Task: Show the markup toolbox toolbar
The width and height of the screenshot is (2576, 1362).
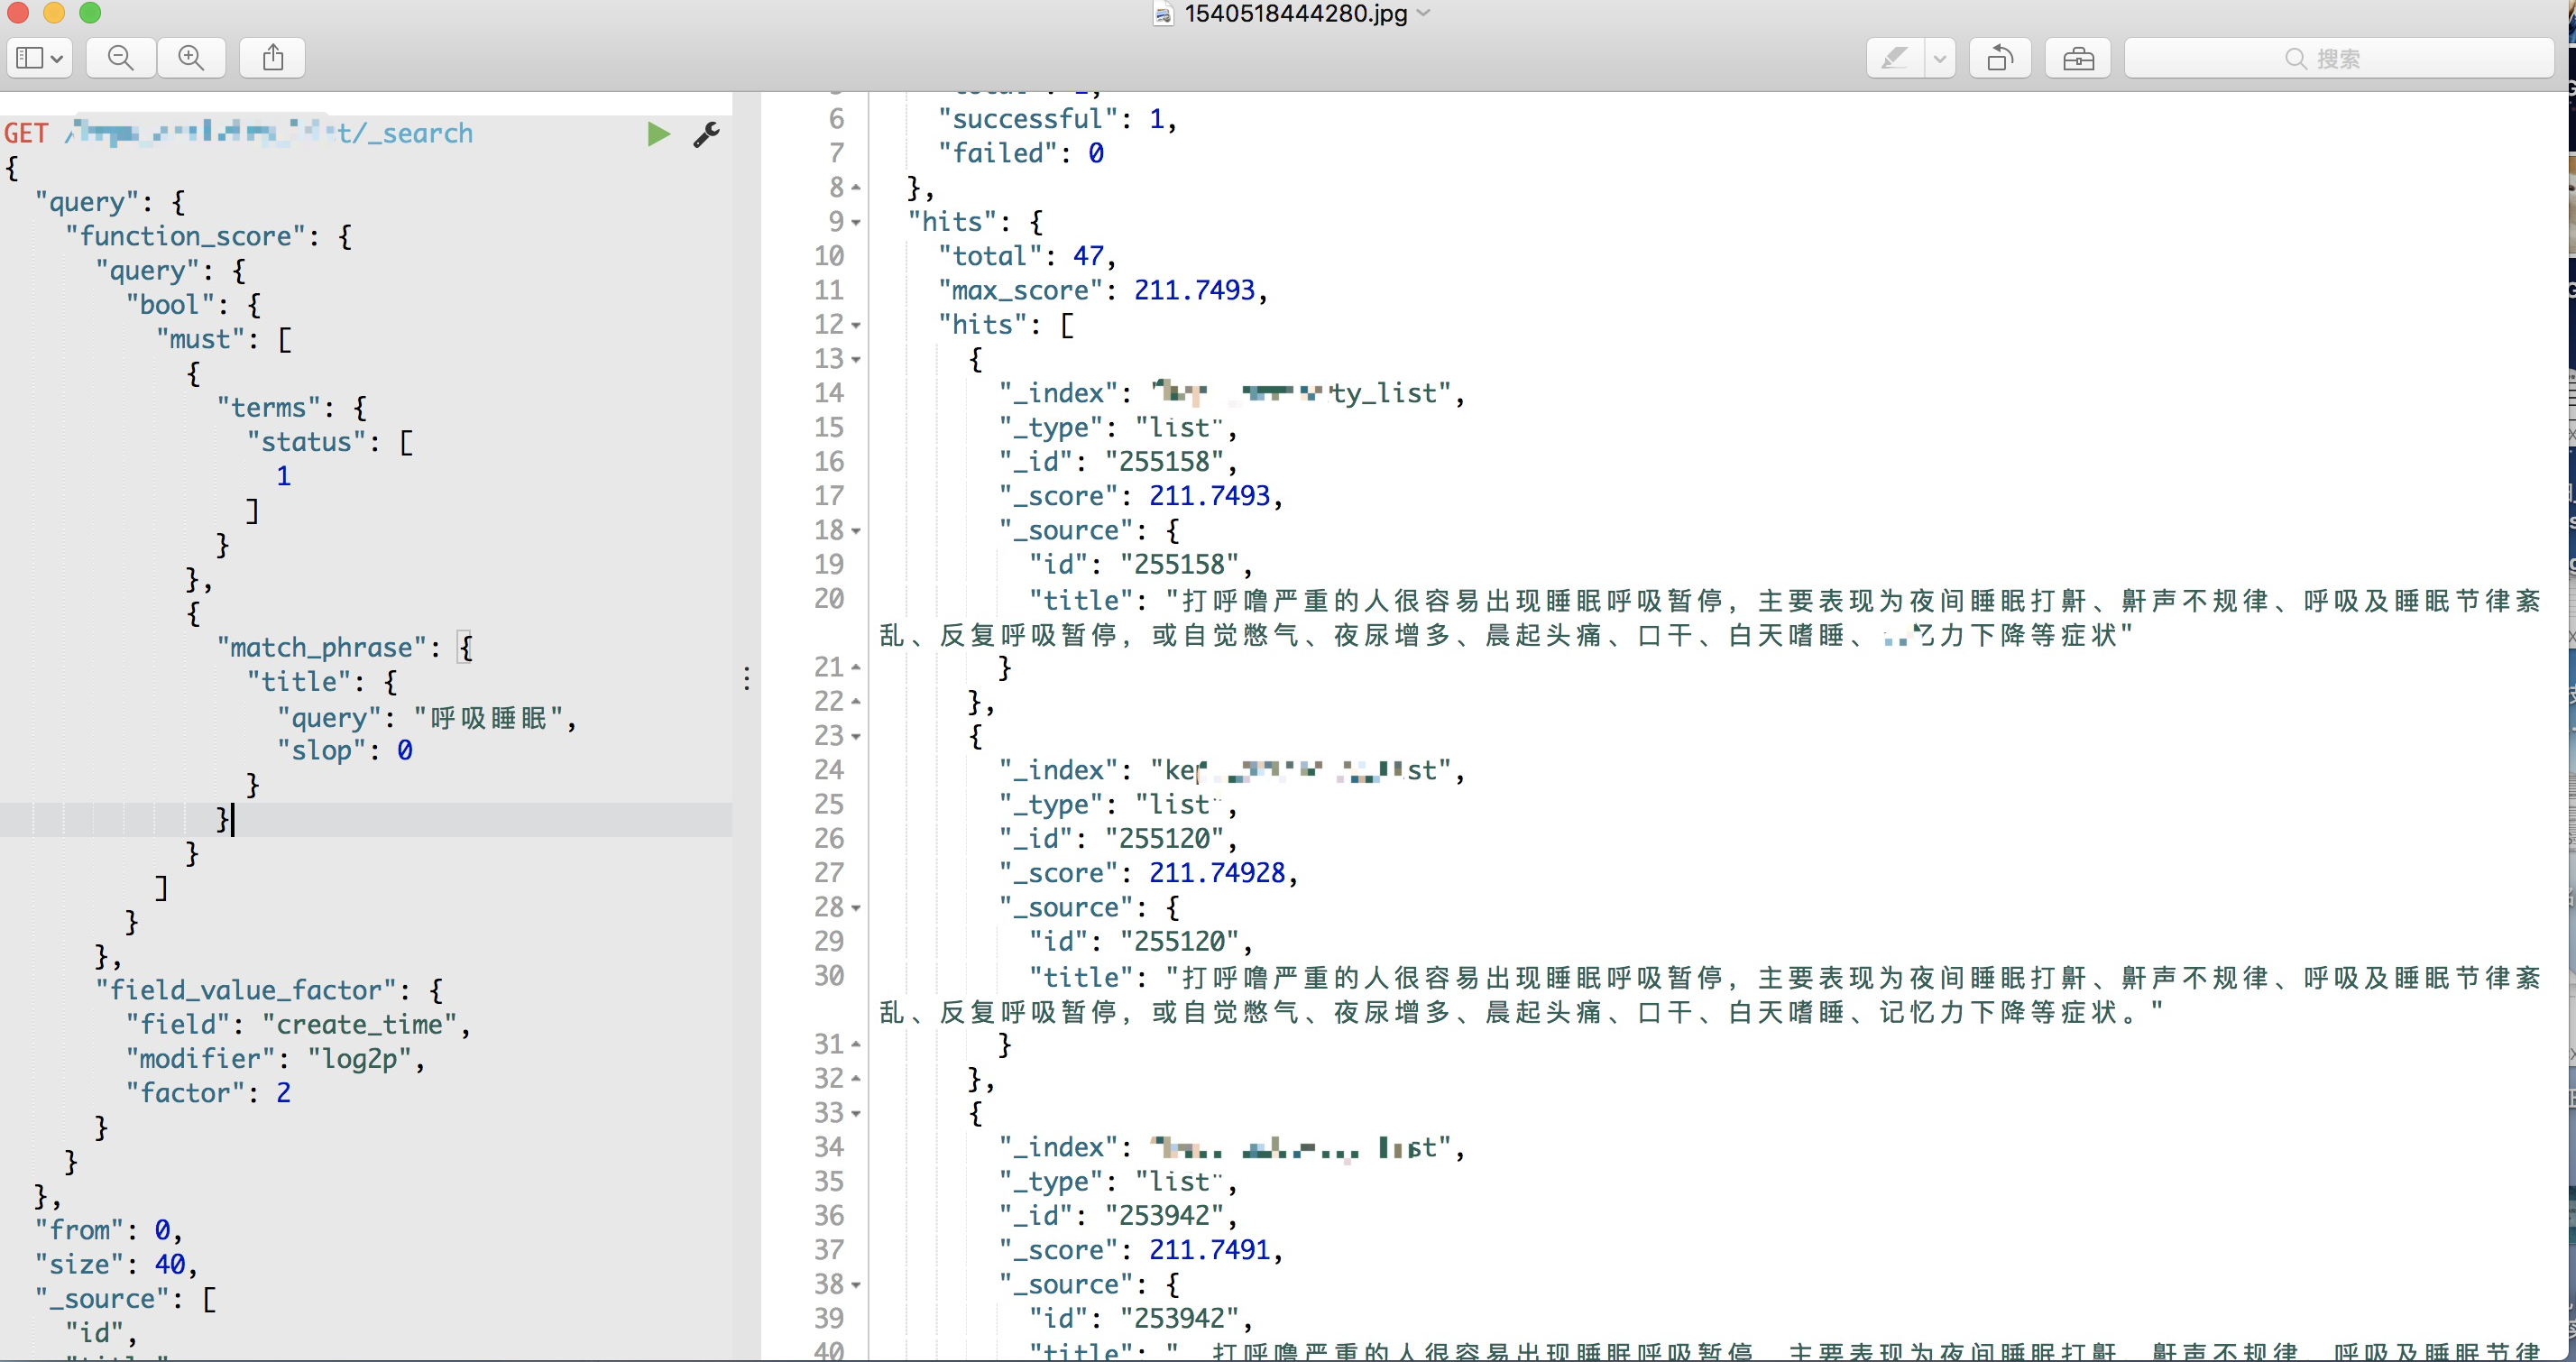Action: (x=2078, y=58)
